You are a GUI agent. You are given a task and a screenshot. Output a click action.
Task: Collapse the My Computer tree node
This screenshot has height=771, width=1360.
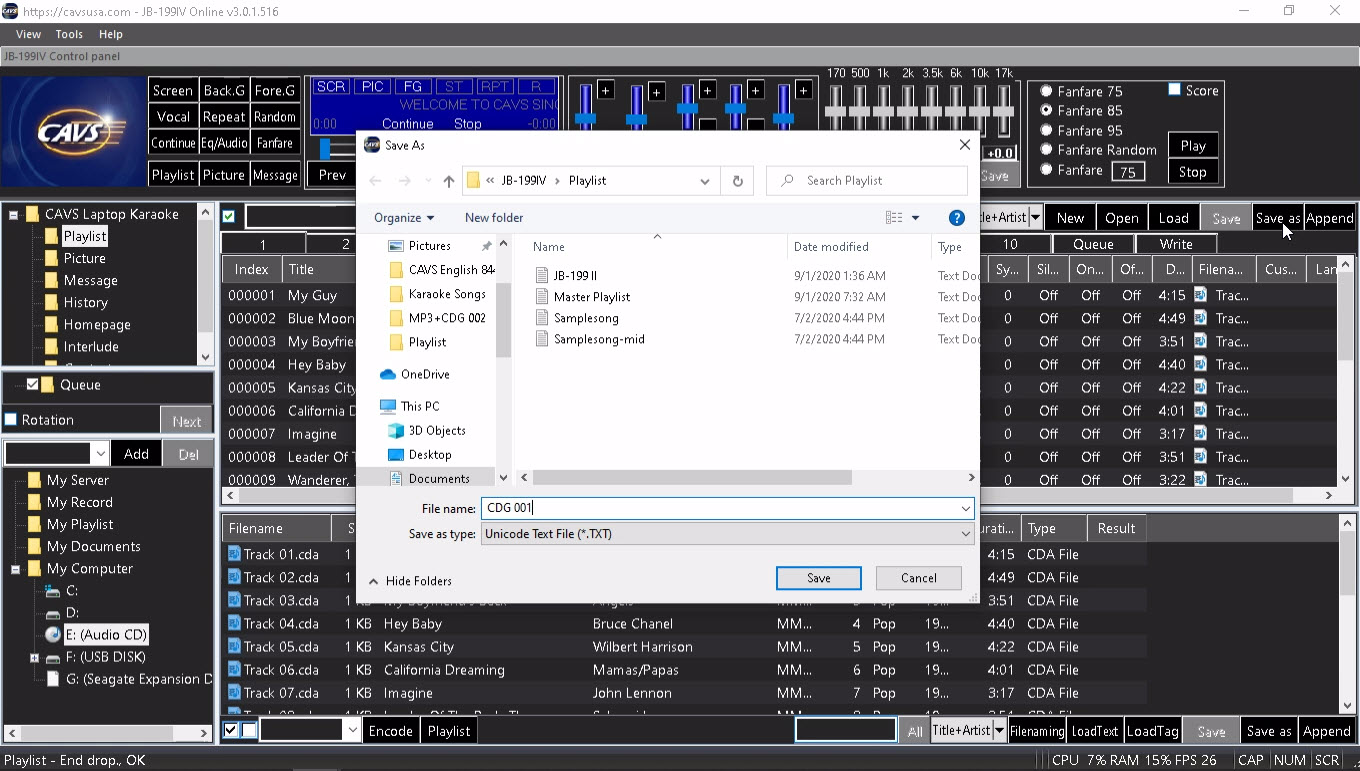point(14,569)
